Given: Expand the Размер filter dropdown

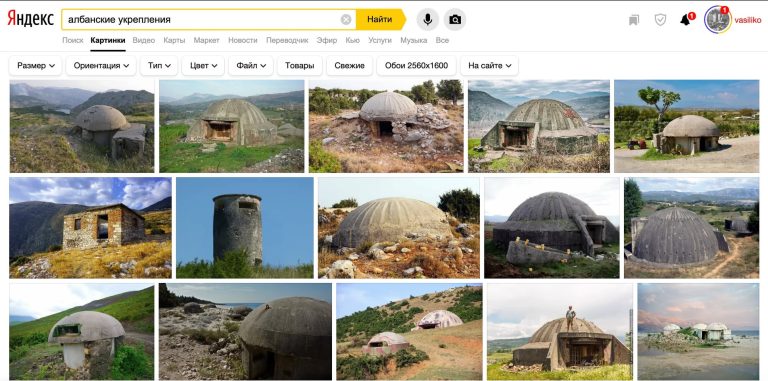Looking at the screenshot, I should pyautogui.click(x=36, y=66).
